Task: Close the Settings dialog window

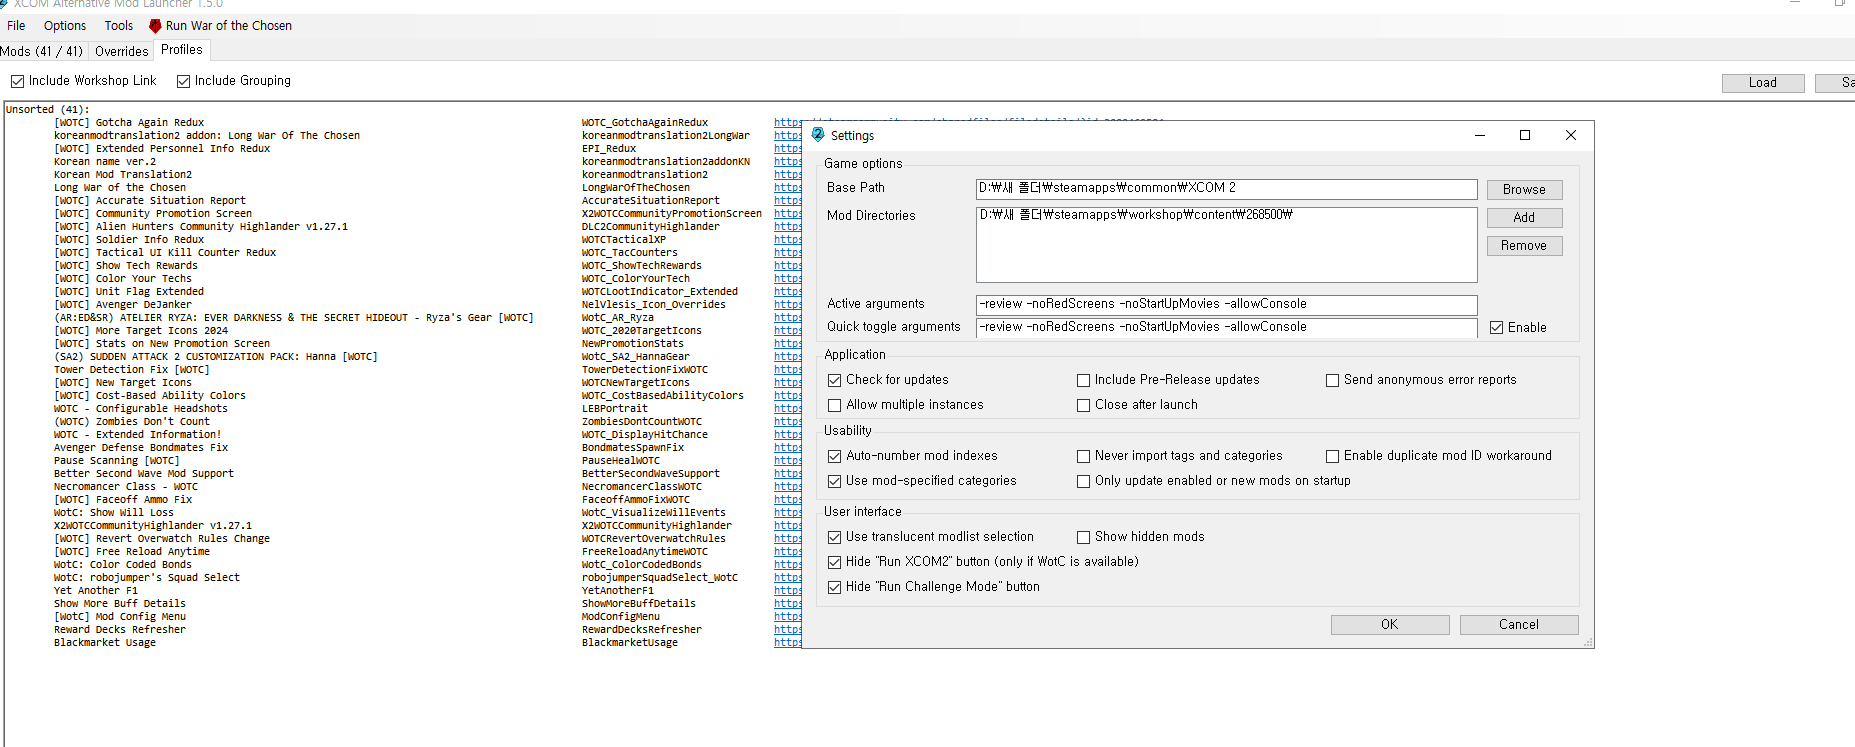Action: pyautogui.click(x=1571, y=135)
